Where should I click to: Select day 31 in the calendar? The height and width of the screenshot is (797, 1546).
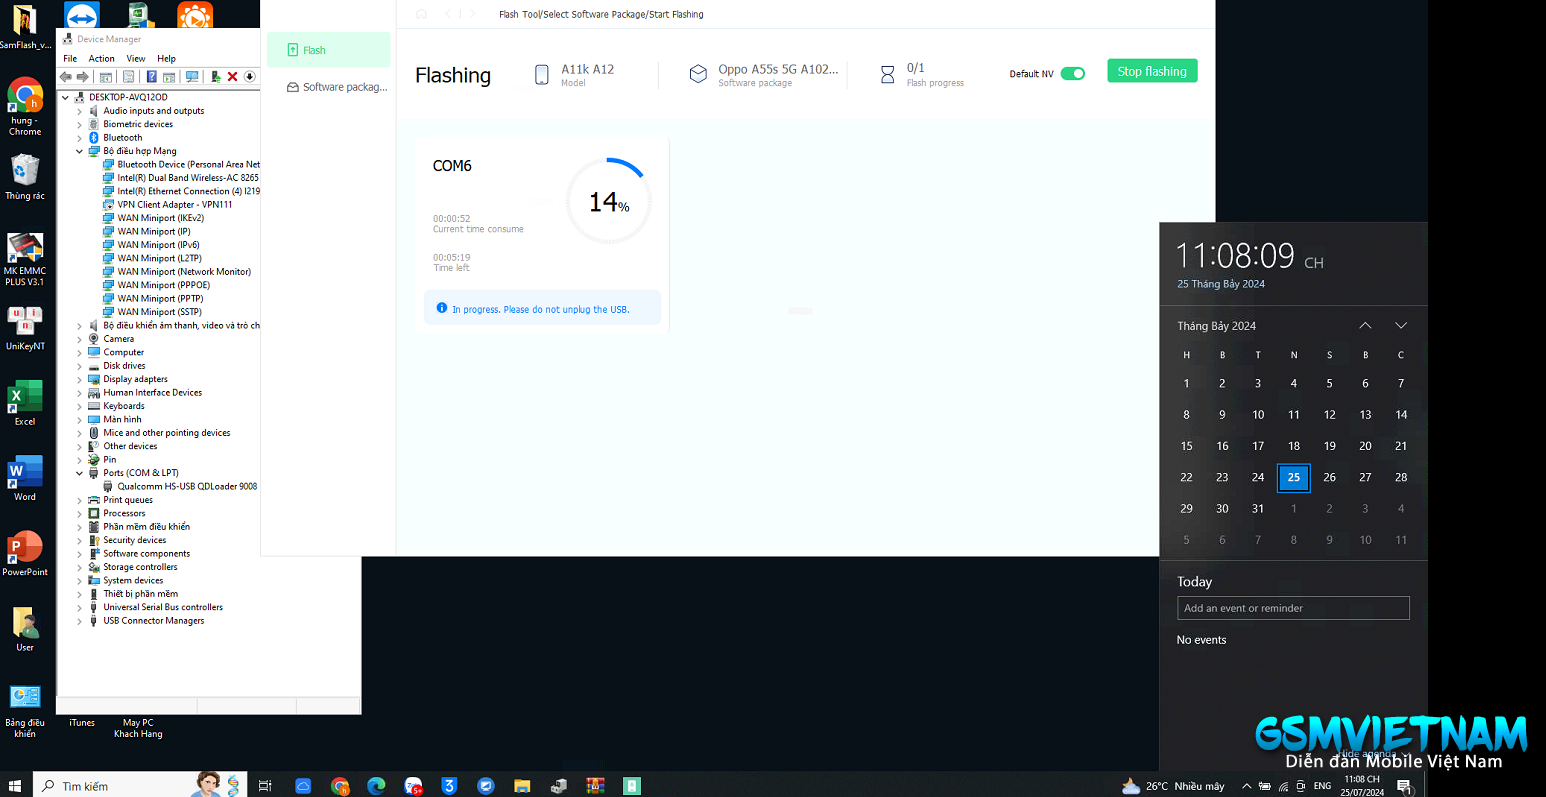(x=1258, y=508)
